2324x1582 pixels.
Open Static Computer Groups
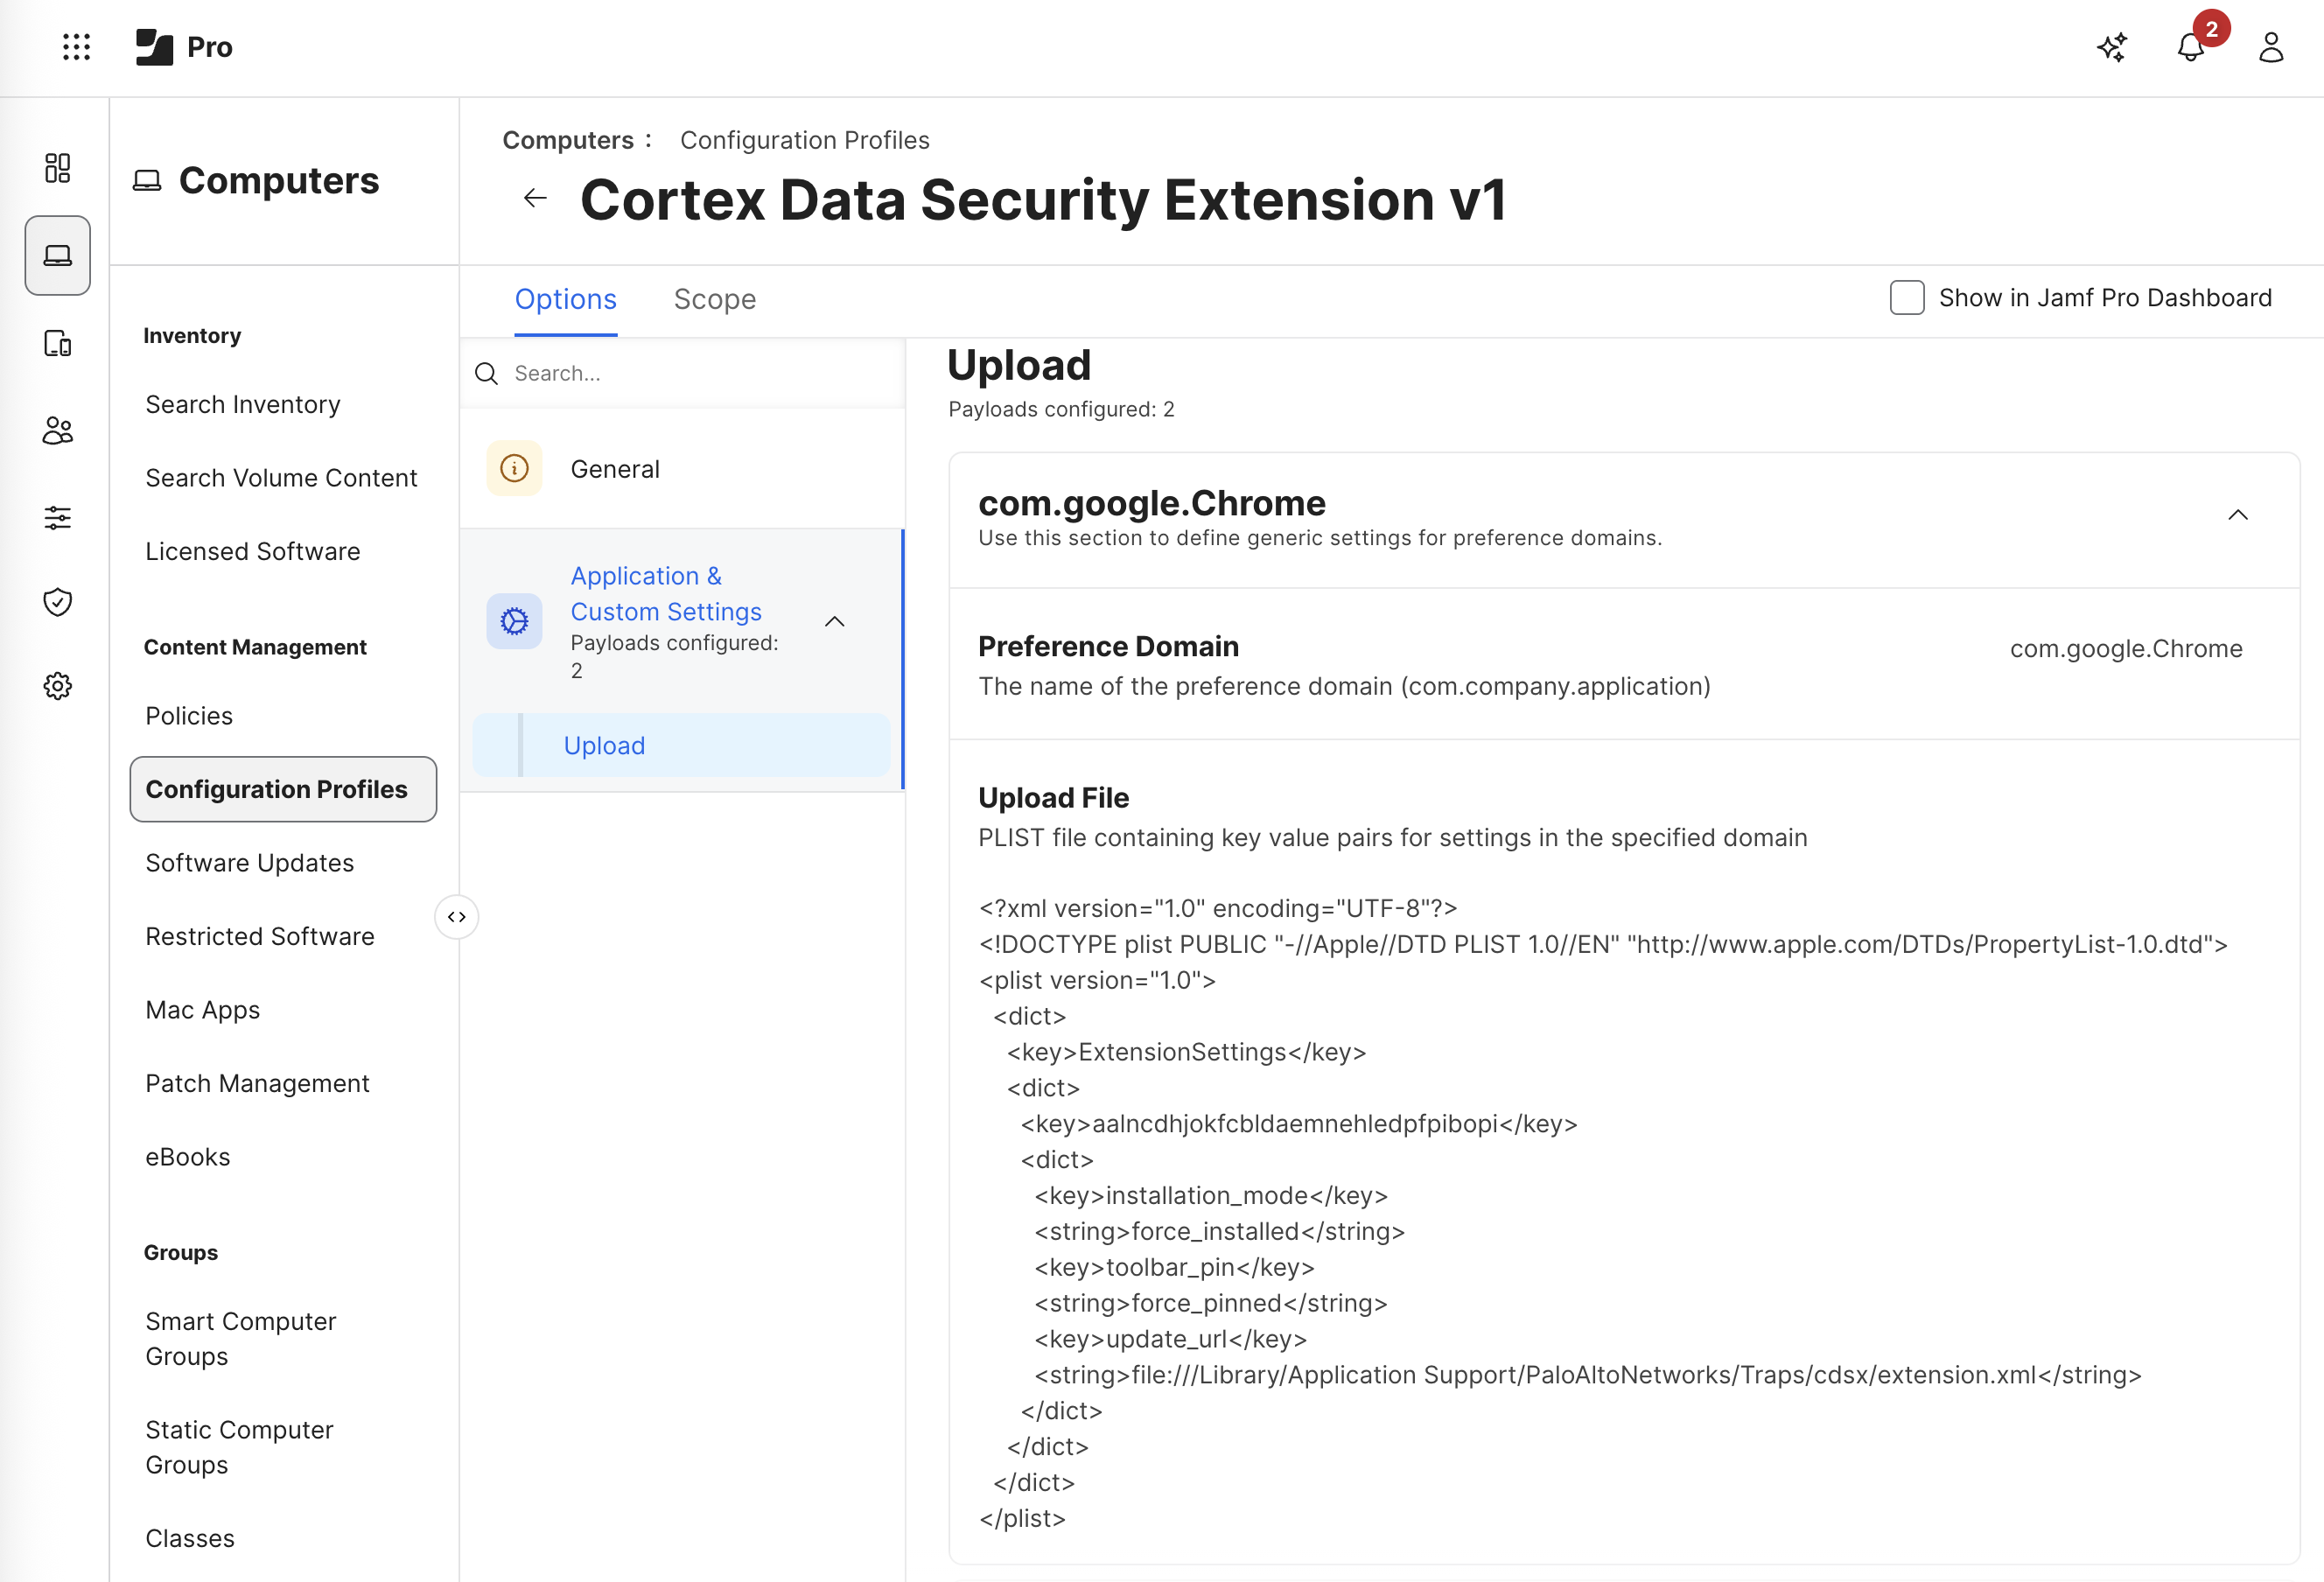click(x=239, y=1447)
